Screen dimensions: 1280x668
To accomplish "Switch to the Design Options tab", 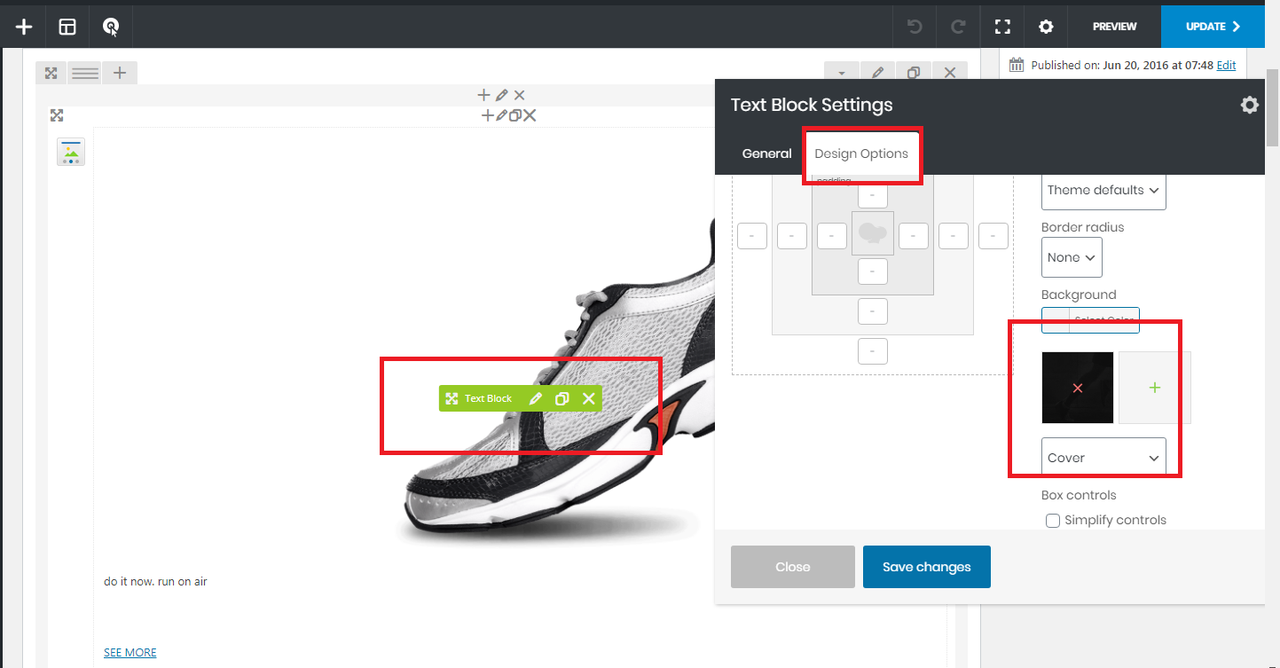I will (861, 154).
